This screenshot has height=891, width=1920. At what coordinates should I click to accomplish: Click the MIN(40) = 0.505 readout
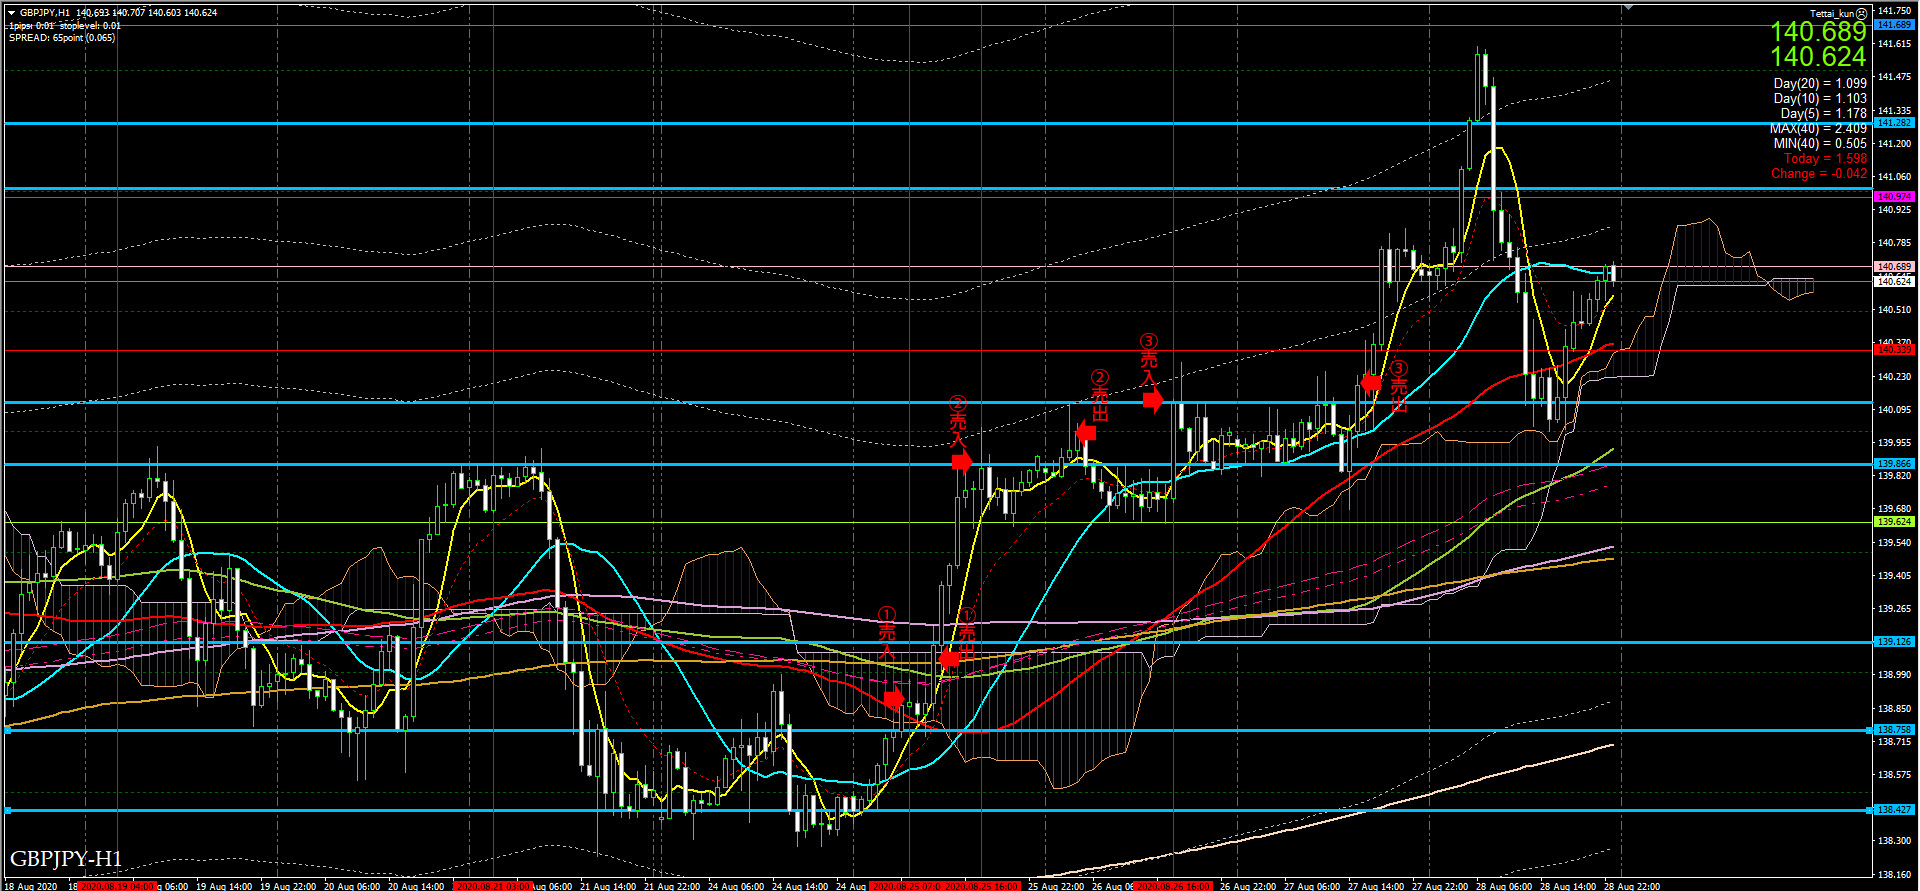1820,143
